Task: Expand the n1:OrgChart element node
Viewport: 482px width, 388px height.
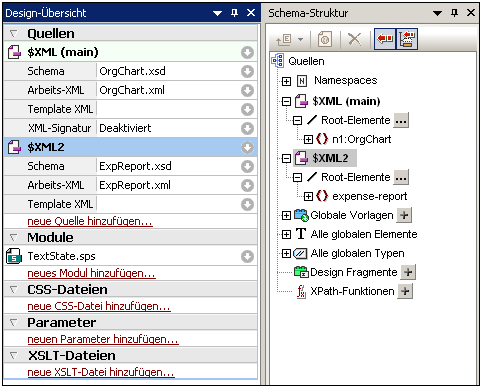Action: 308,139
